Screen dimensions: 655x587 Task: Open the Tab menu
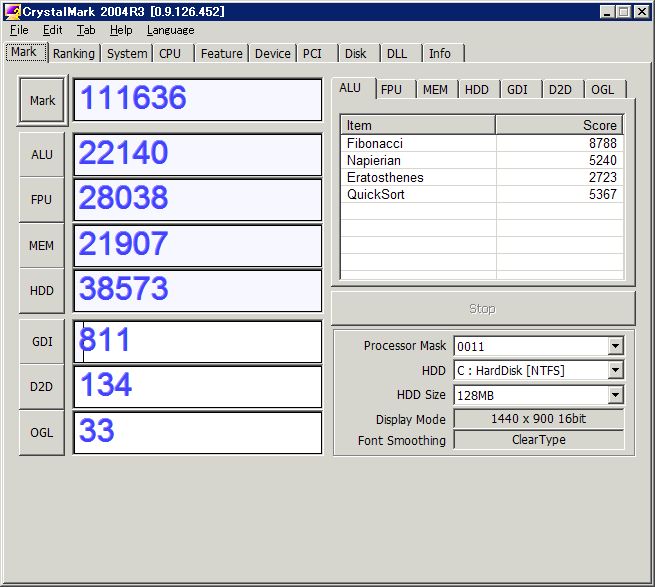(x=86, y=30)
